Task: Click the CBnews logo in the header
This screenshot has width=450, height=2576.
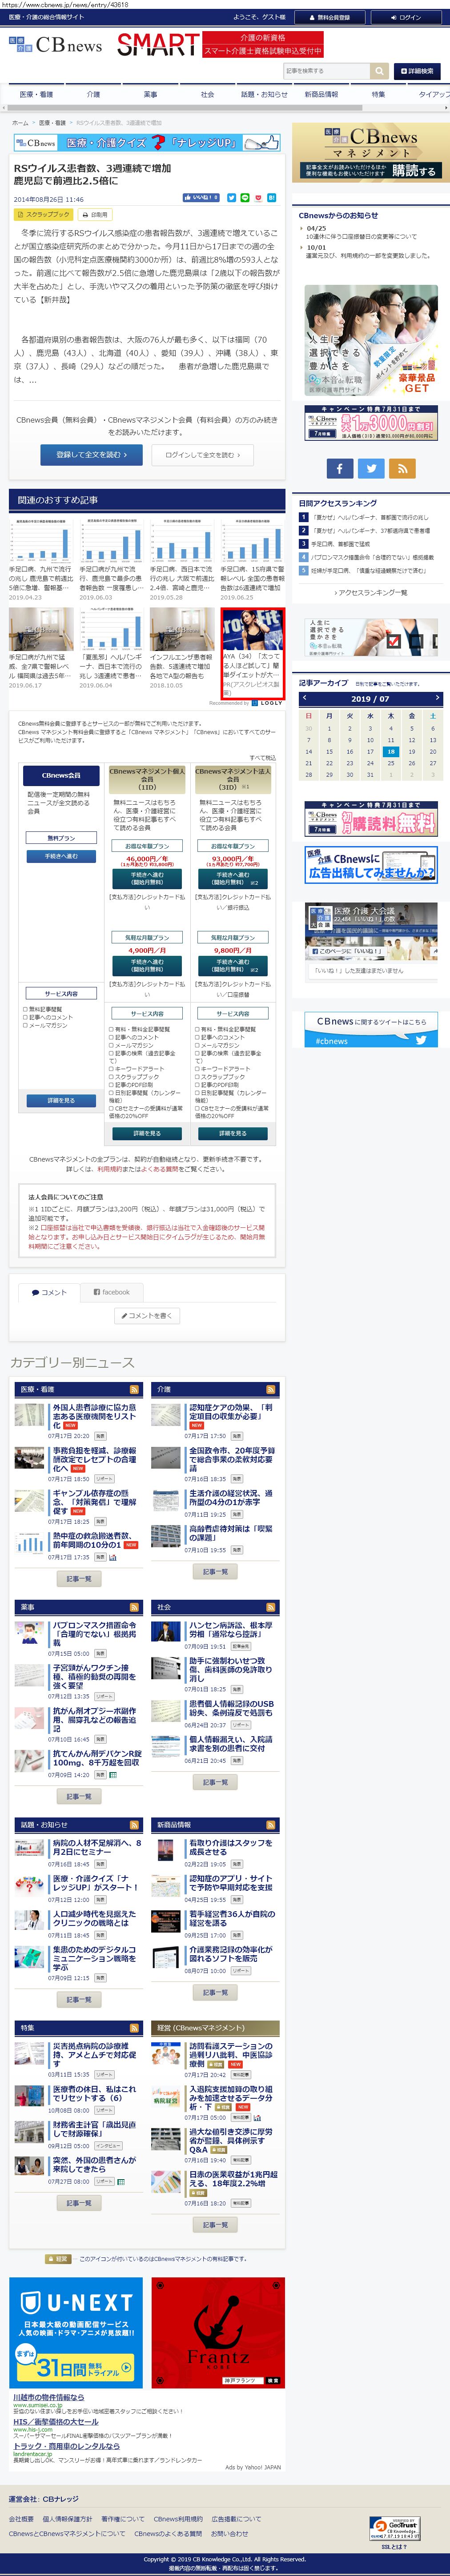Action: coord(56,45)
